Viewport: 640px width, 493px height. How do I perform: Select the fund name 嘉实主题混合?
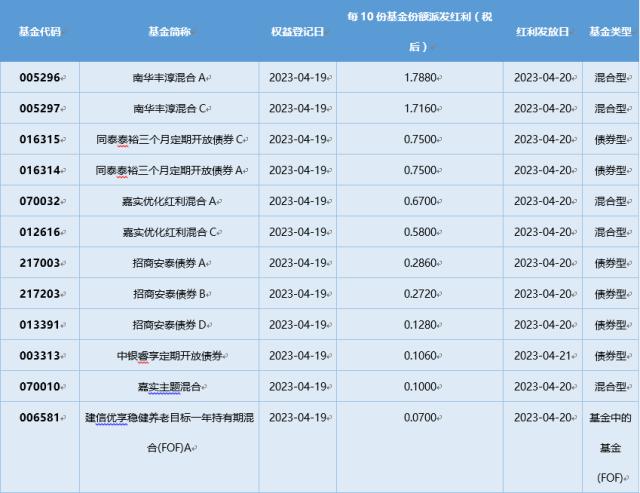[169, 386]
